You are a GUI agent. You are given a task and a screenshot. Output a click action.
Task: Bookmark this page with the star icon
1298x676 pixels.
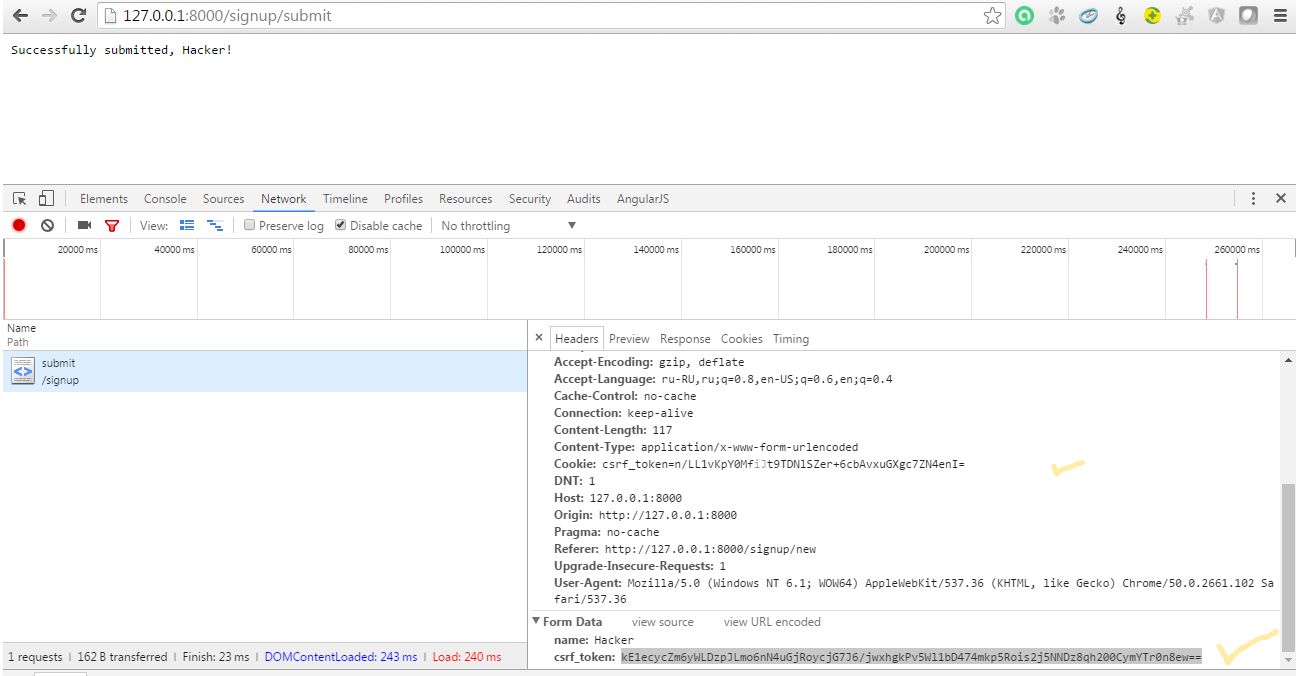992,16
